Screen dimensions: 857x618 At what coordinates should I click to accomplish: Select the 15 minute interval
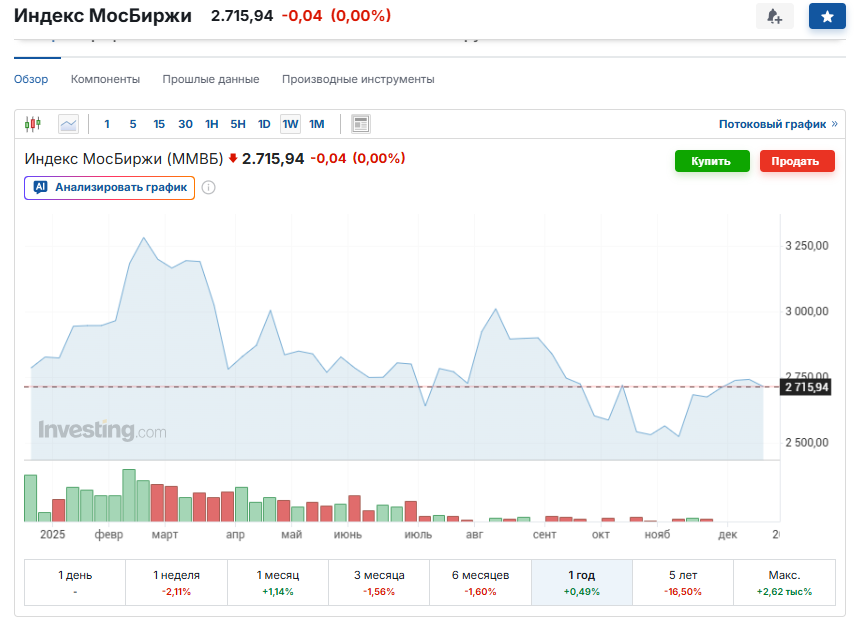tap(159, 124)
